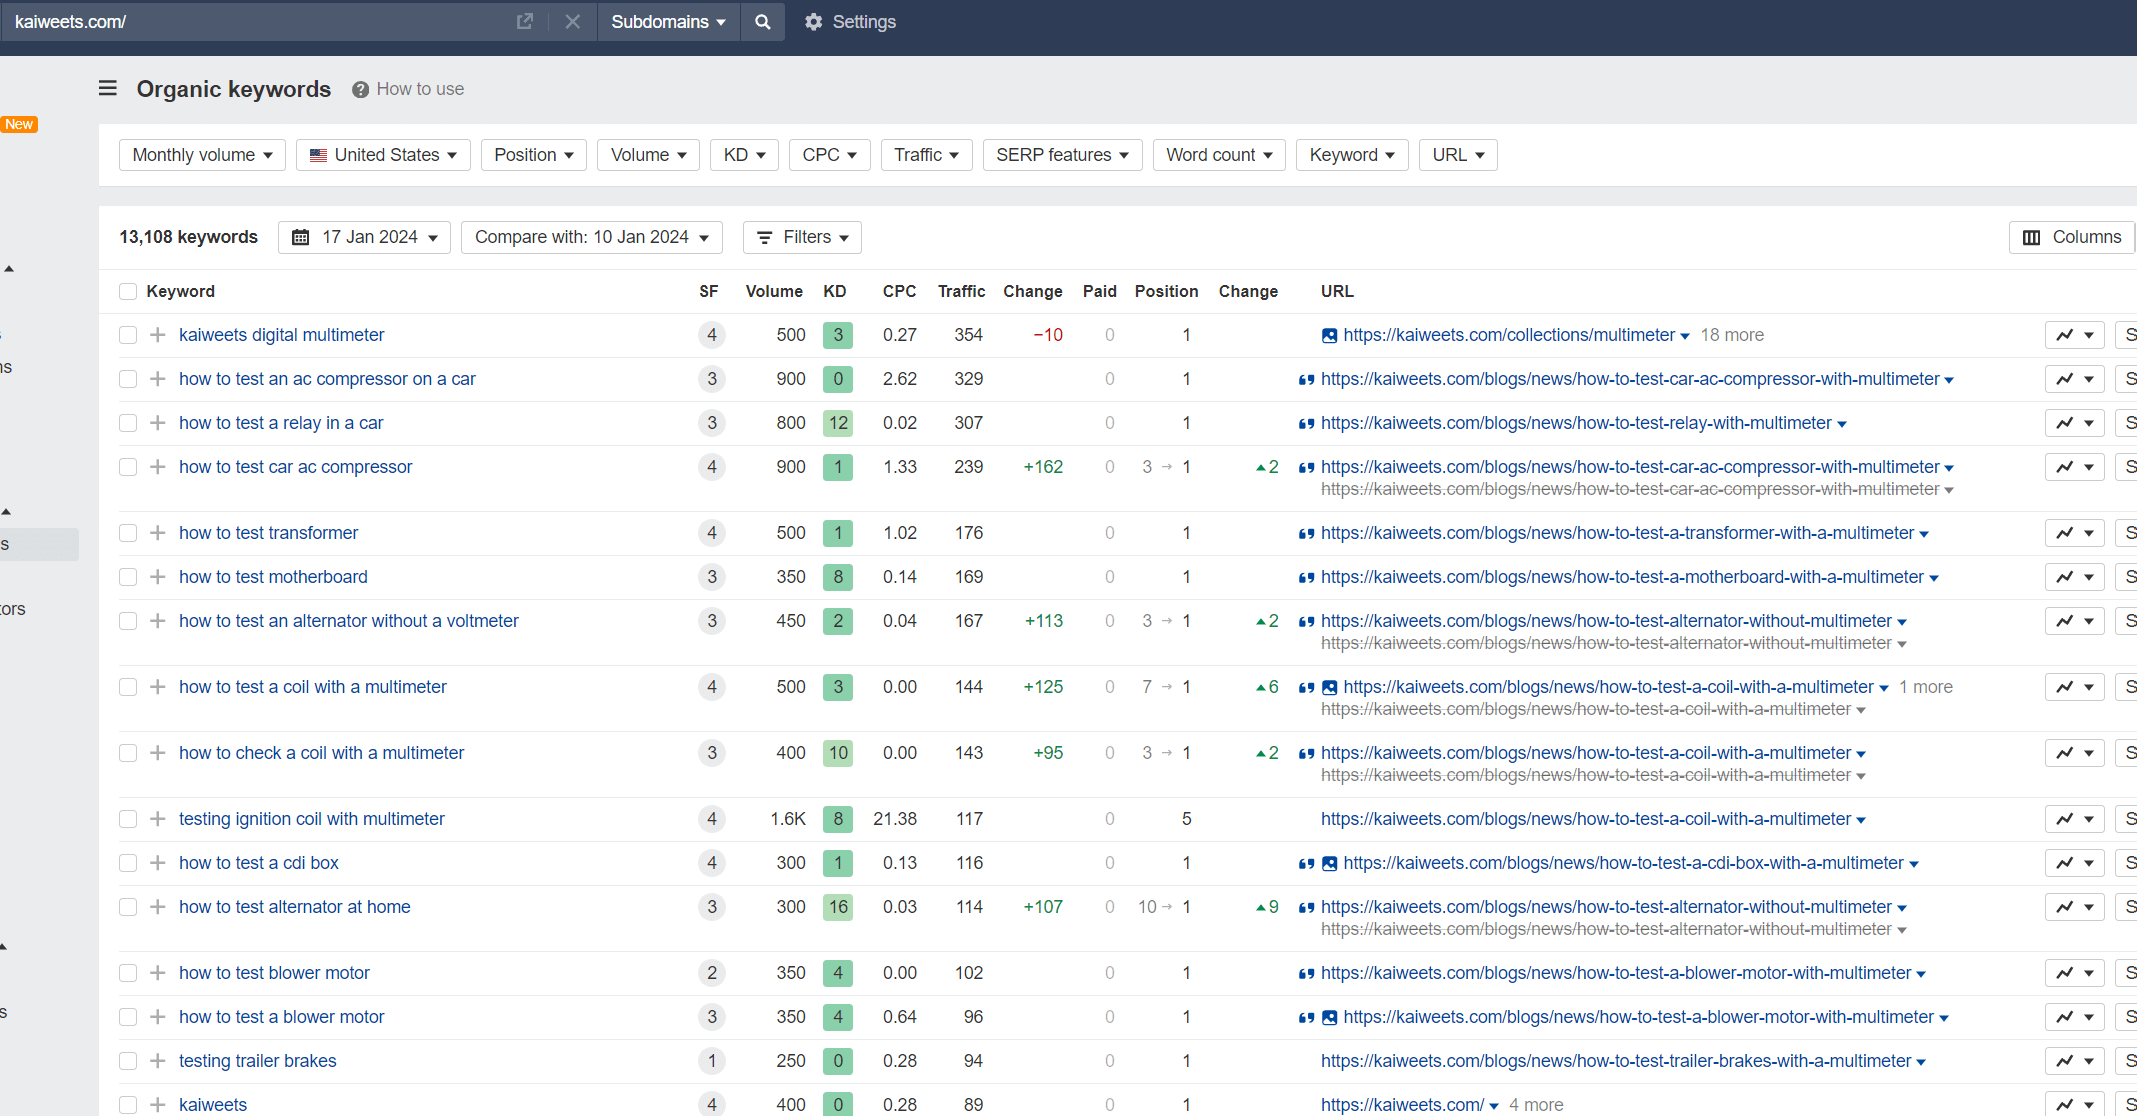Add how to test a coil with a multimeter (plus)

(x=158, y=687)
